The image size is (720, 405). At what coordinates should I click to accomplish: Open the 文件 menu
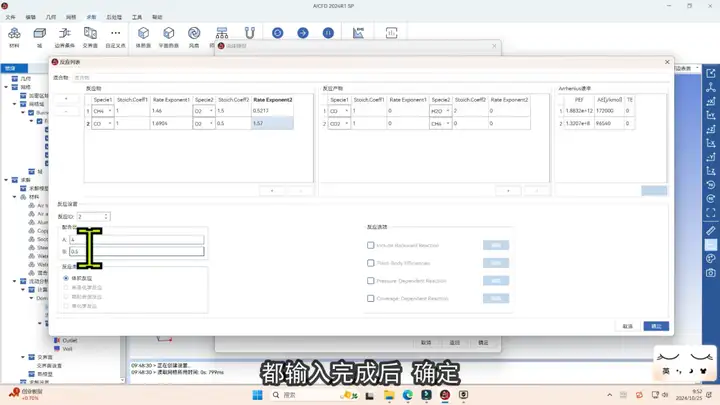(x=10, y=17)
